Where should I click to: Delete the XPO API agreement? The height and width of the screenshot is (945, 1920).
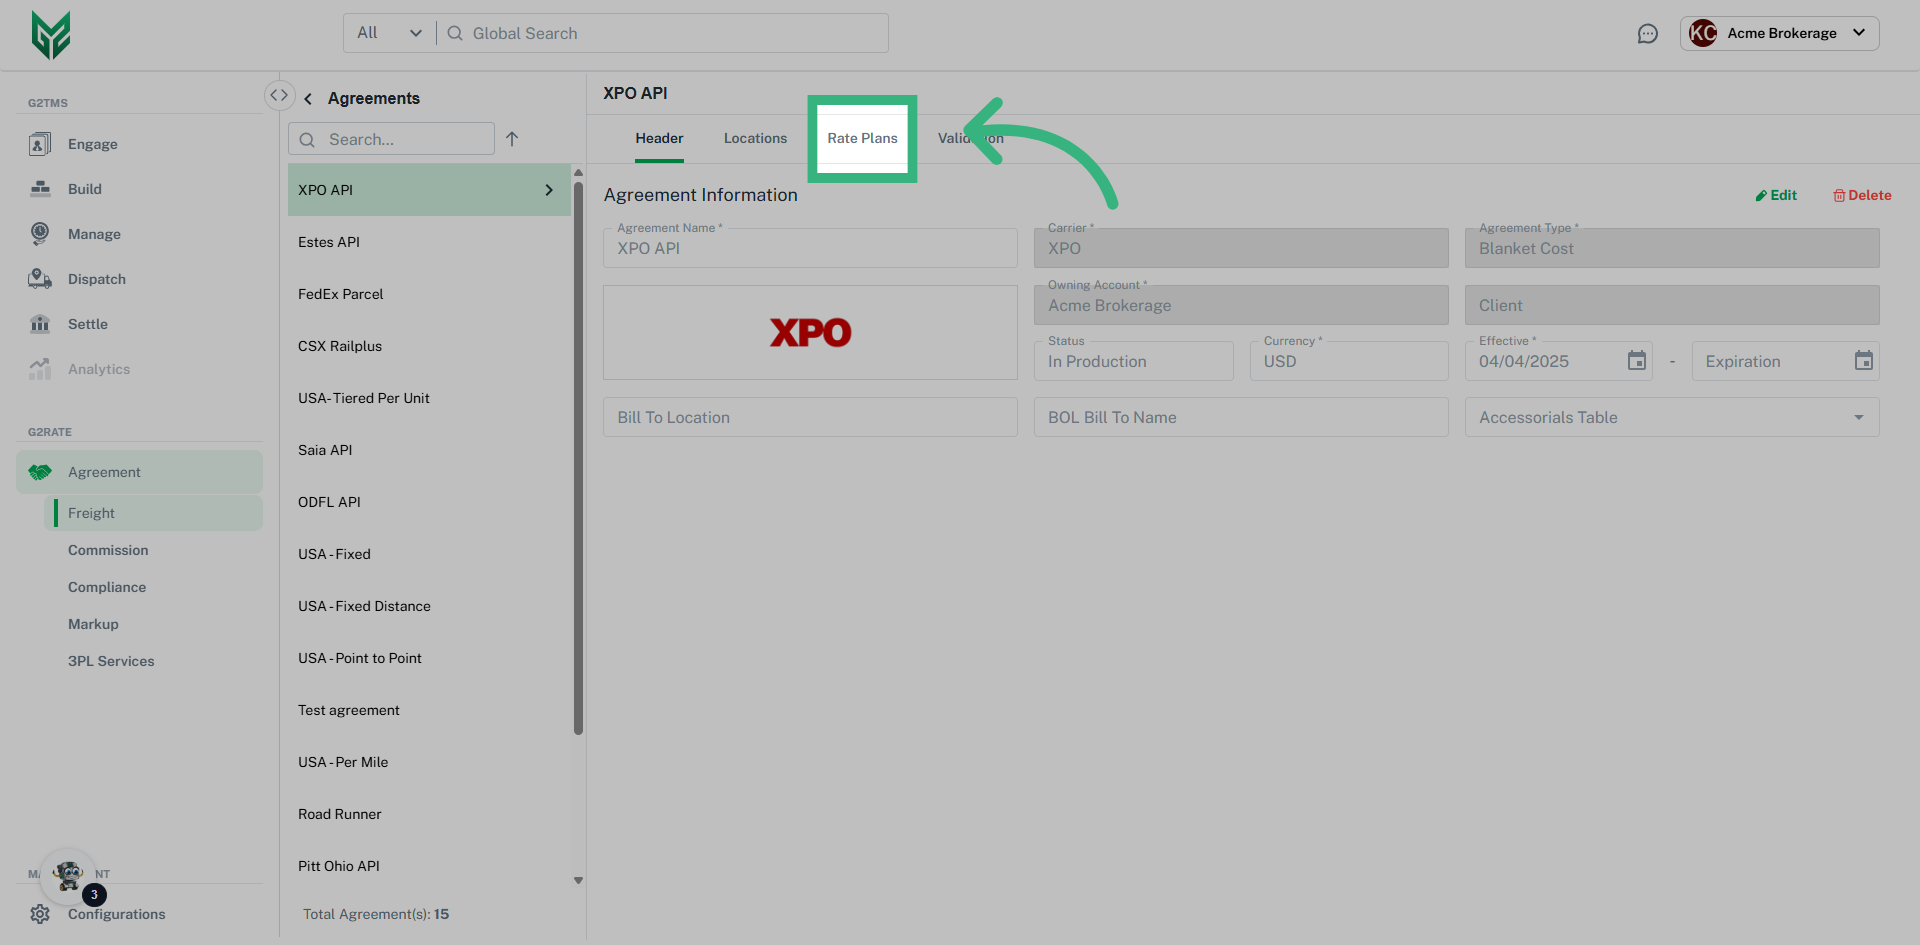click(x=1862, y=195)
